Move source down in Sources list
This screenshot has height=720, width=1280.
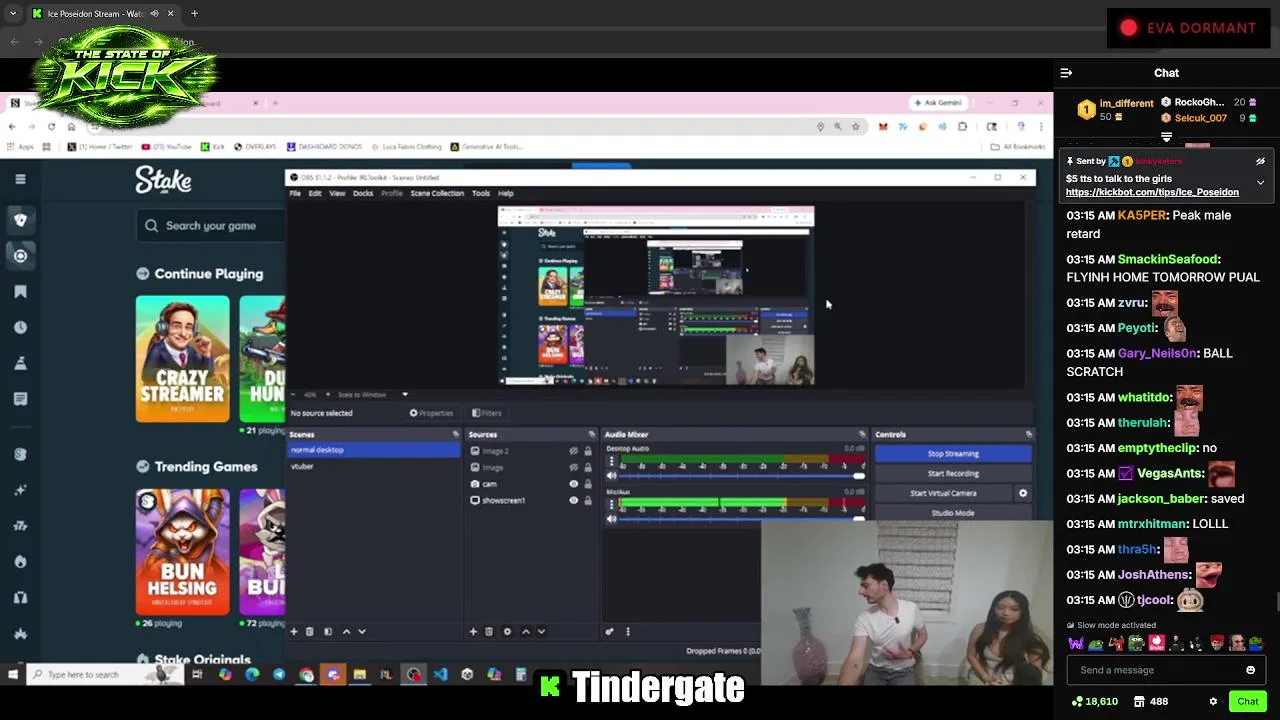[541, 631]
